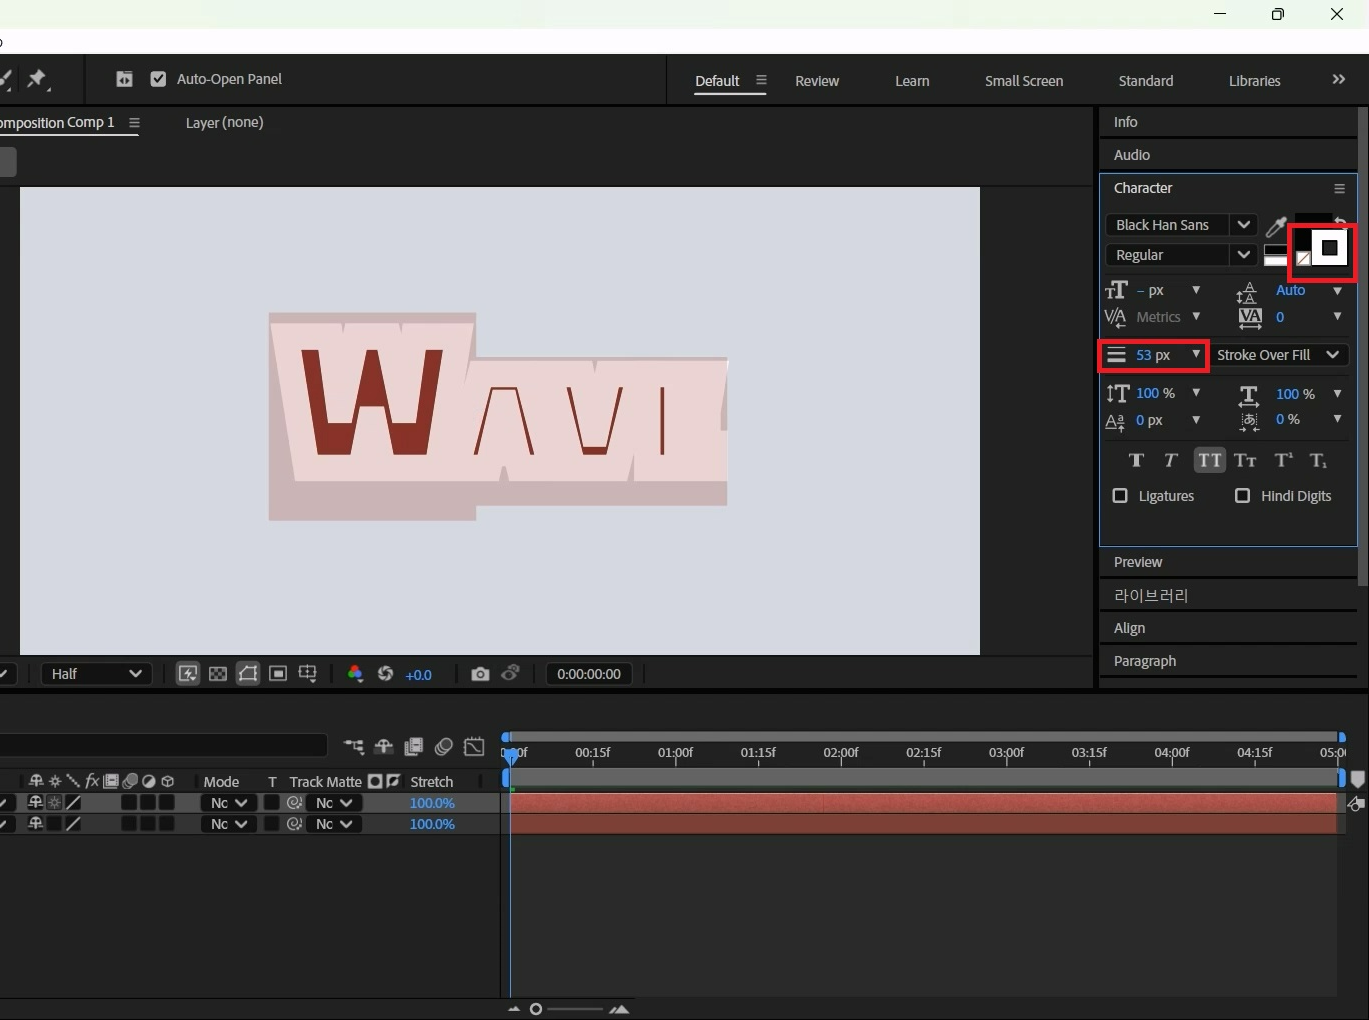
Task: Open the second layer's Track Matte dropdown
Action: coord(334,824)
